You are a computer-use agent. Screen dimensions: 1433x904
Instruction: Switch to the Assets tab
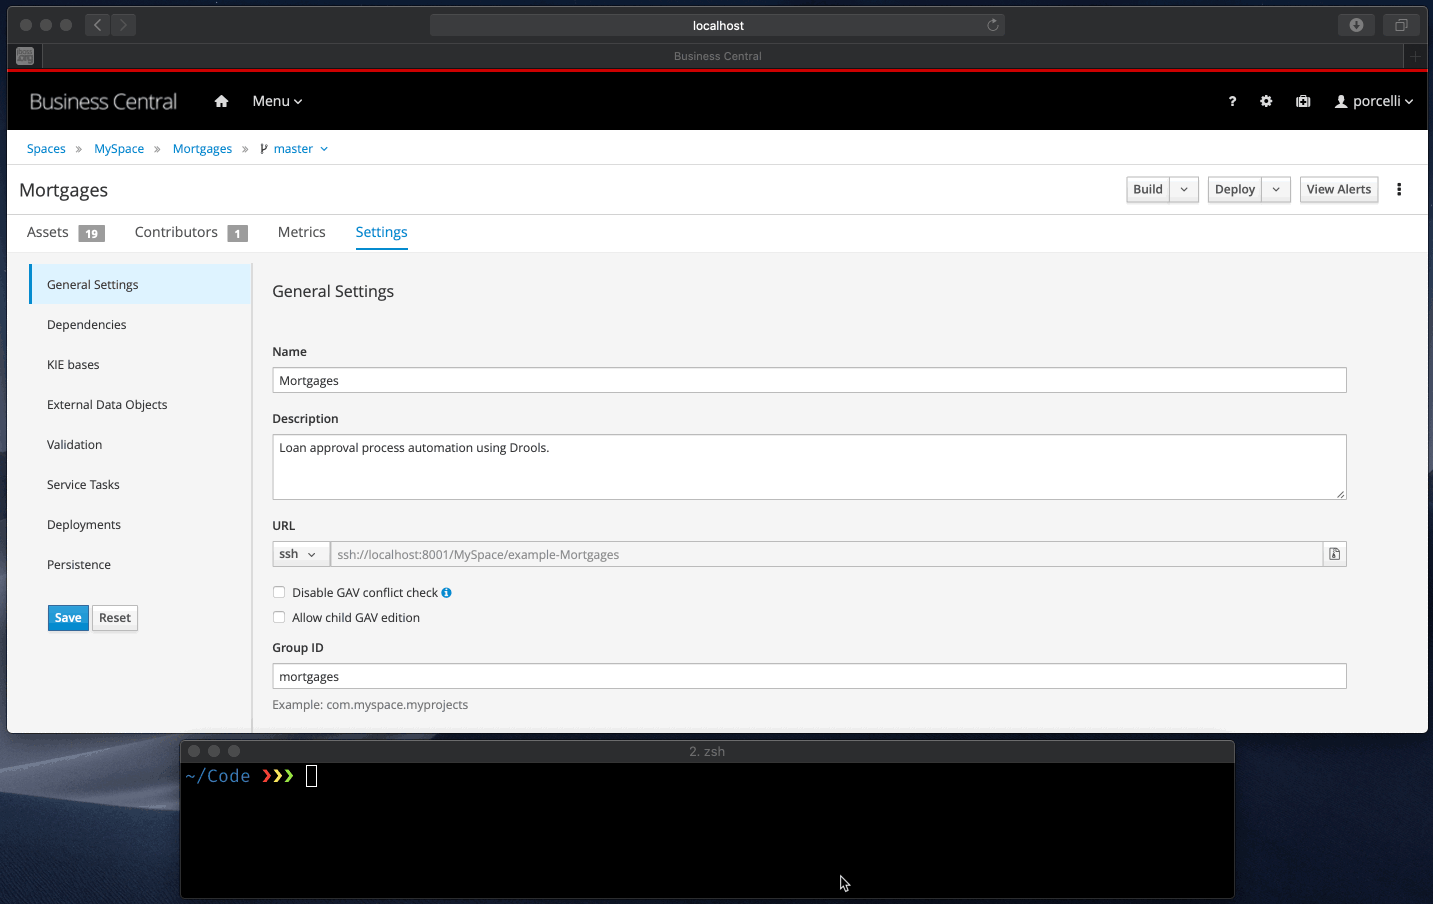point(48,232)
